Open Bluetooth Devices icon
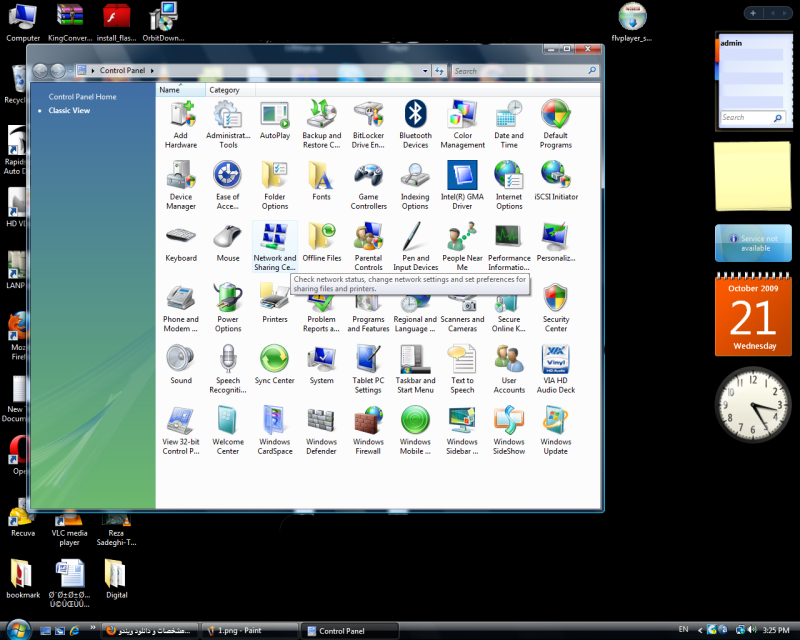Screen dimensions: 800x640 415,124
